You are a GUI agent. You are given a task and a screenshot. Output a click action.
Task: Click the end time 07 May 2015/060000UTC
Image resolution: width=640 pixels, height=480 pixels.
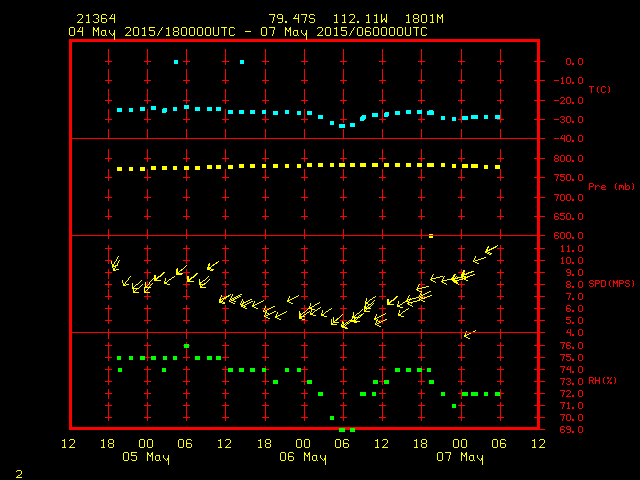[x=344, y=32]
